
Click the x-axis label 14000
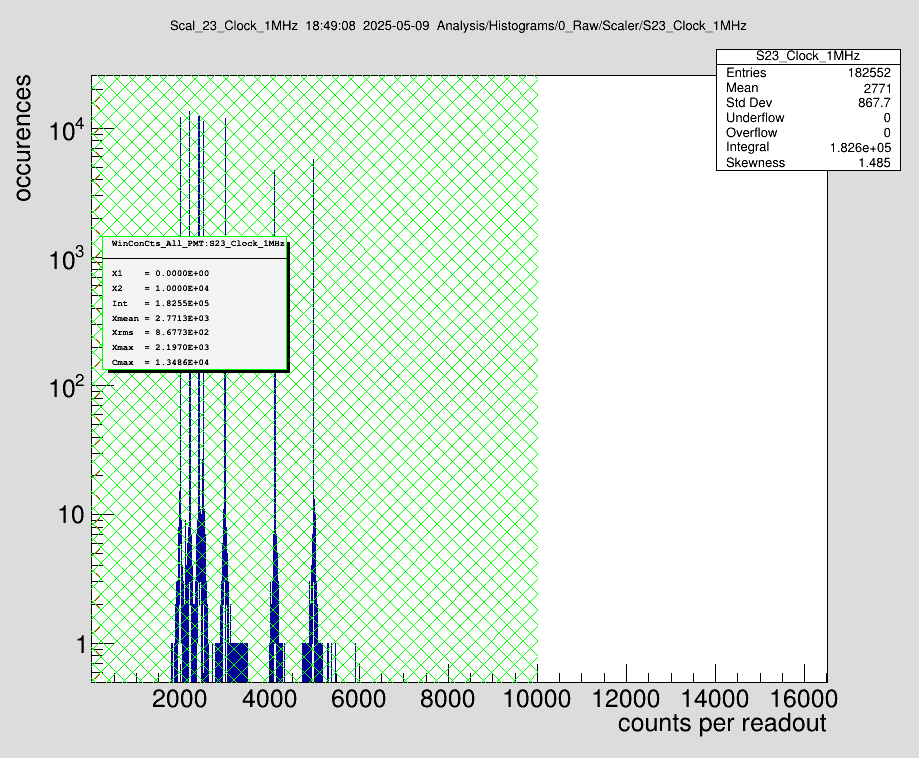[715, 699]
